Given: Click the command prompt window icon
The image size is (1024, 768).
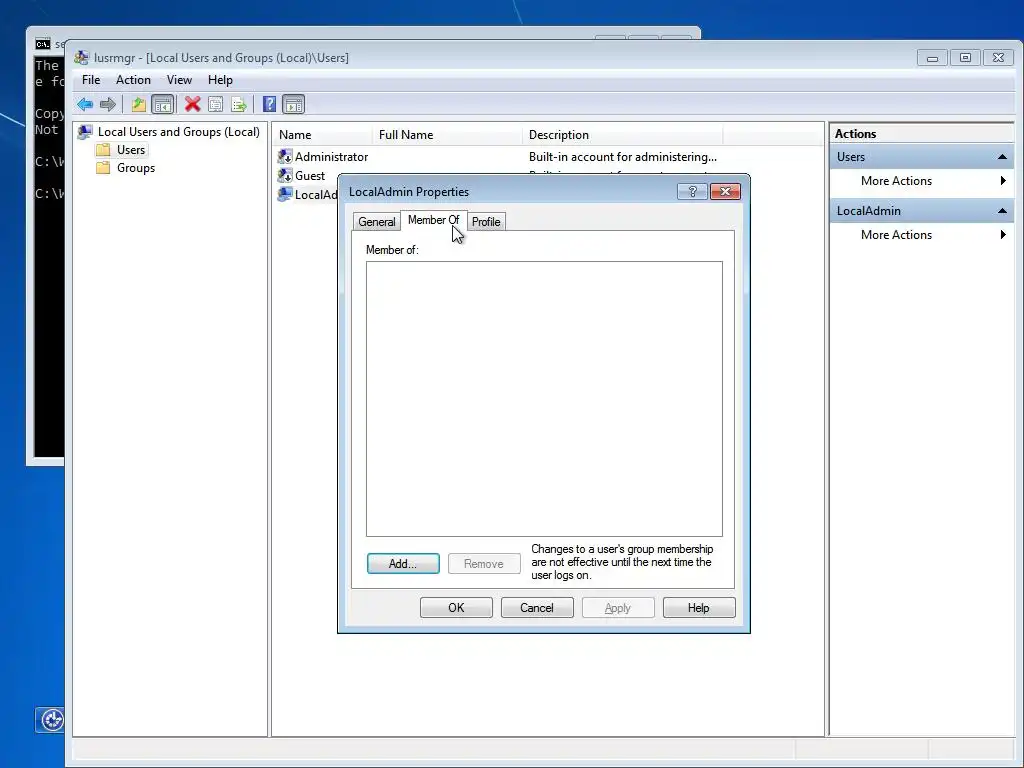Looking at the screenshot, I should point(42,44).
